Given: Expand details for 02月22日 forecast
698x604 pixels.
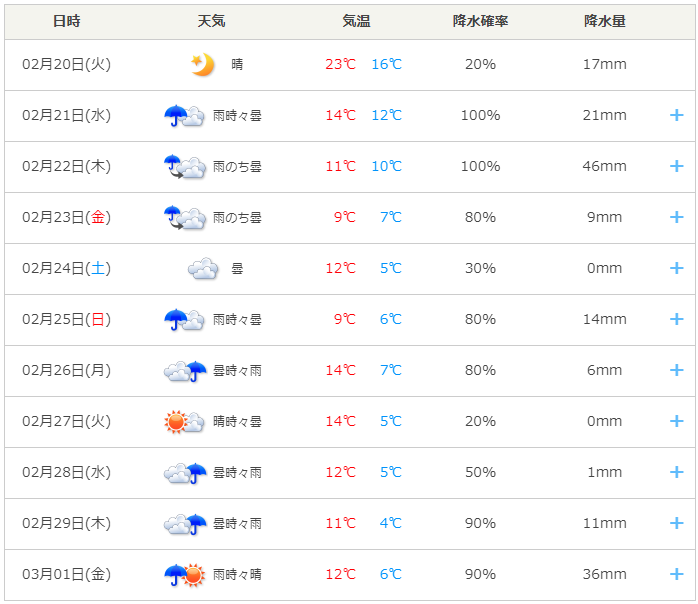Looking at the screenshot, I should (x=676, y=166).
